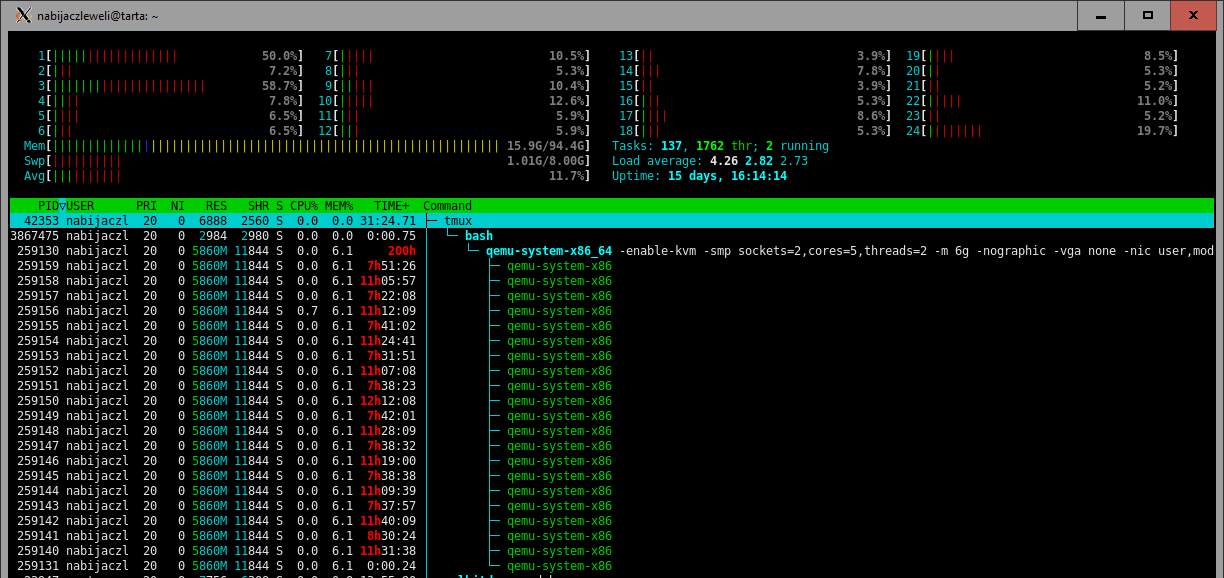Collapse the tmux process tree branch
Image resolution: width=1224 pixels, height=578 pixels.
(431, 221)
